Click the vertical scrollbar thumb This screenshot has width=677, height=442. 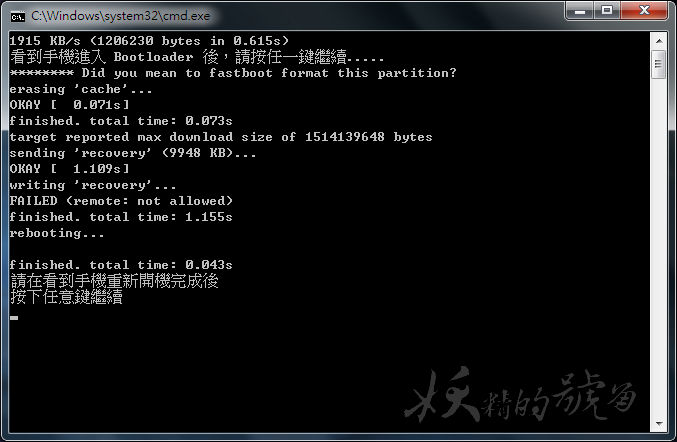tap(659, 65)
